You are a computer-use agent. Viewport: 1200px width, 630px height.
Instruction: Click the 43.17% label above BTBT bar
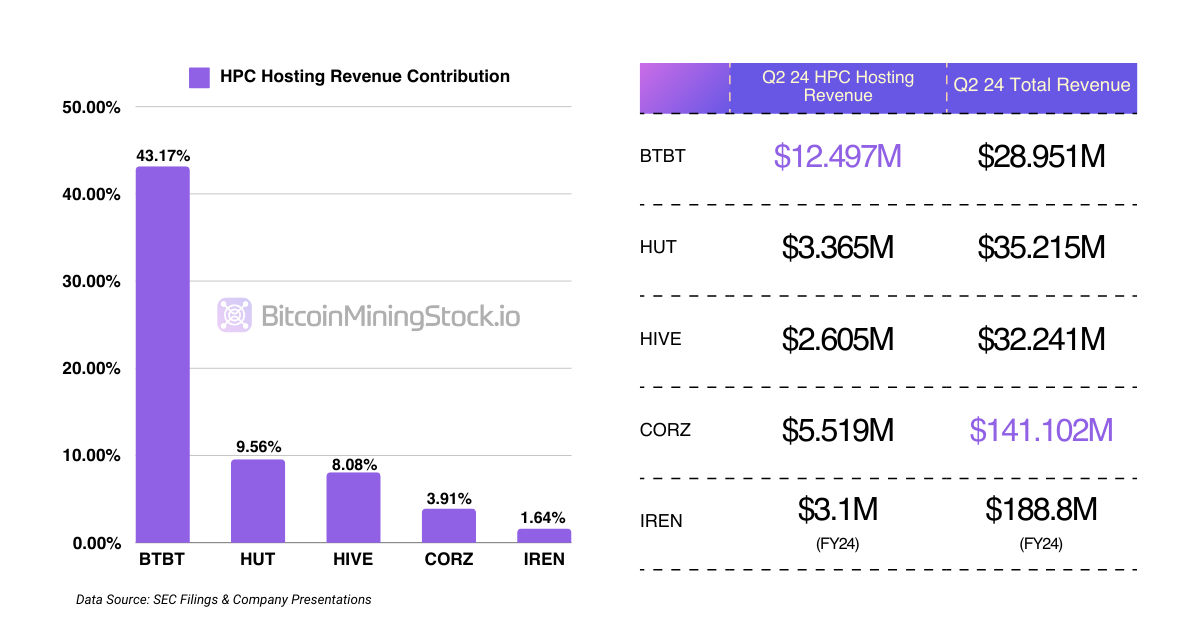(163, 156)
